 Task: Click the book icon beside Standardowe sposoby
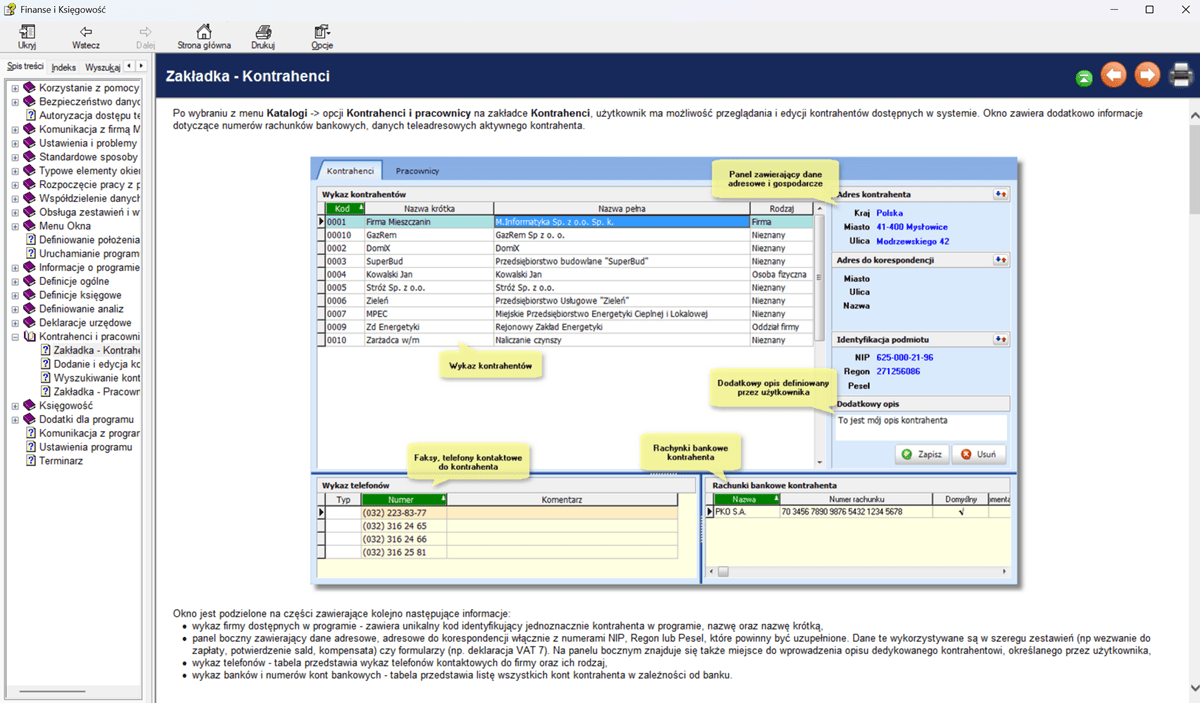(30, 157)
